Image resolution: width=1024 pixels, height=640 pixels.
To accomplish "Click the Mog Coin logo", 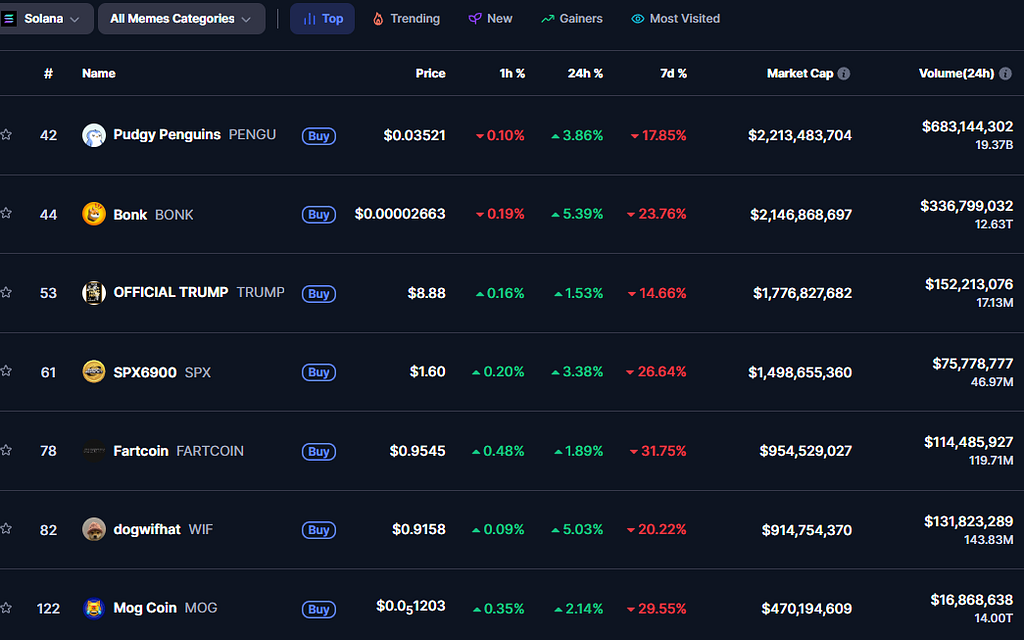I will click(94, 608).
